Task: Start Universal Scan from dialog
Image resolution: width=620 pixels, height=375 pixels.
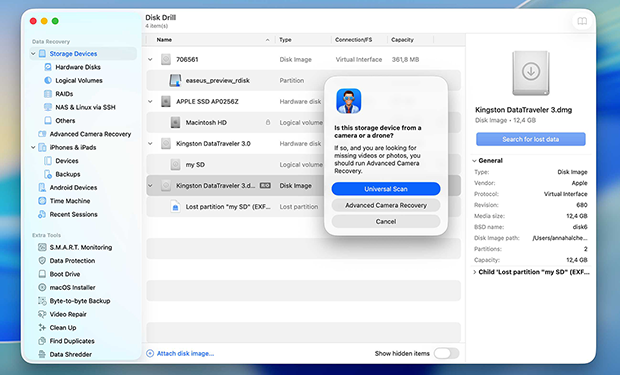Action: coord(386,189)
